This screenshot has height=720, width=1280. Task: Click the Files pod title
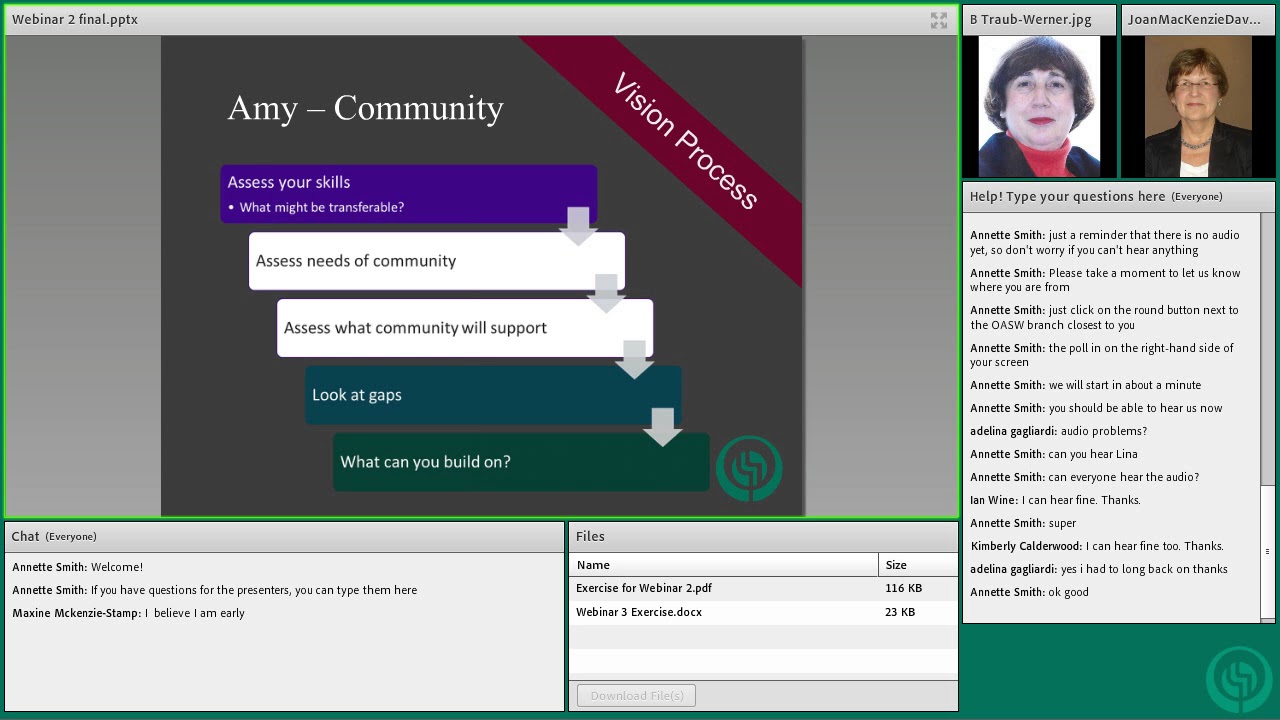point(590,537)
